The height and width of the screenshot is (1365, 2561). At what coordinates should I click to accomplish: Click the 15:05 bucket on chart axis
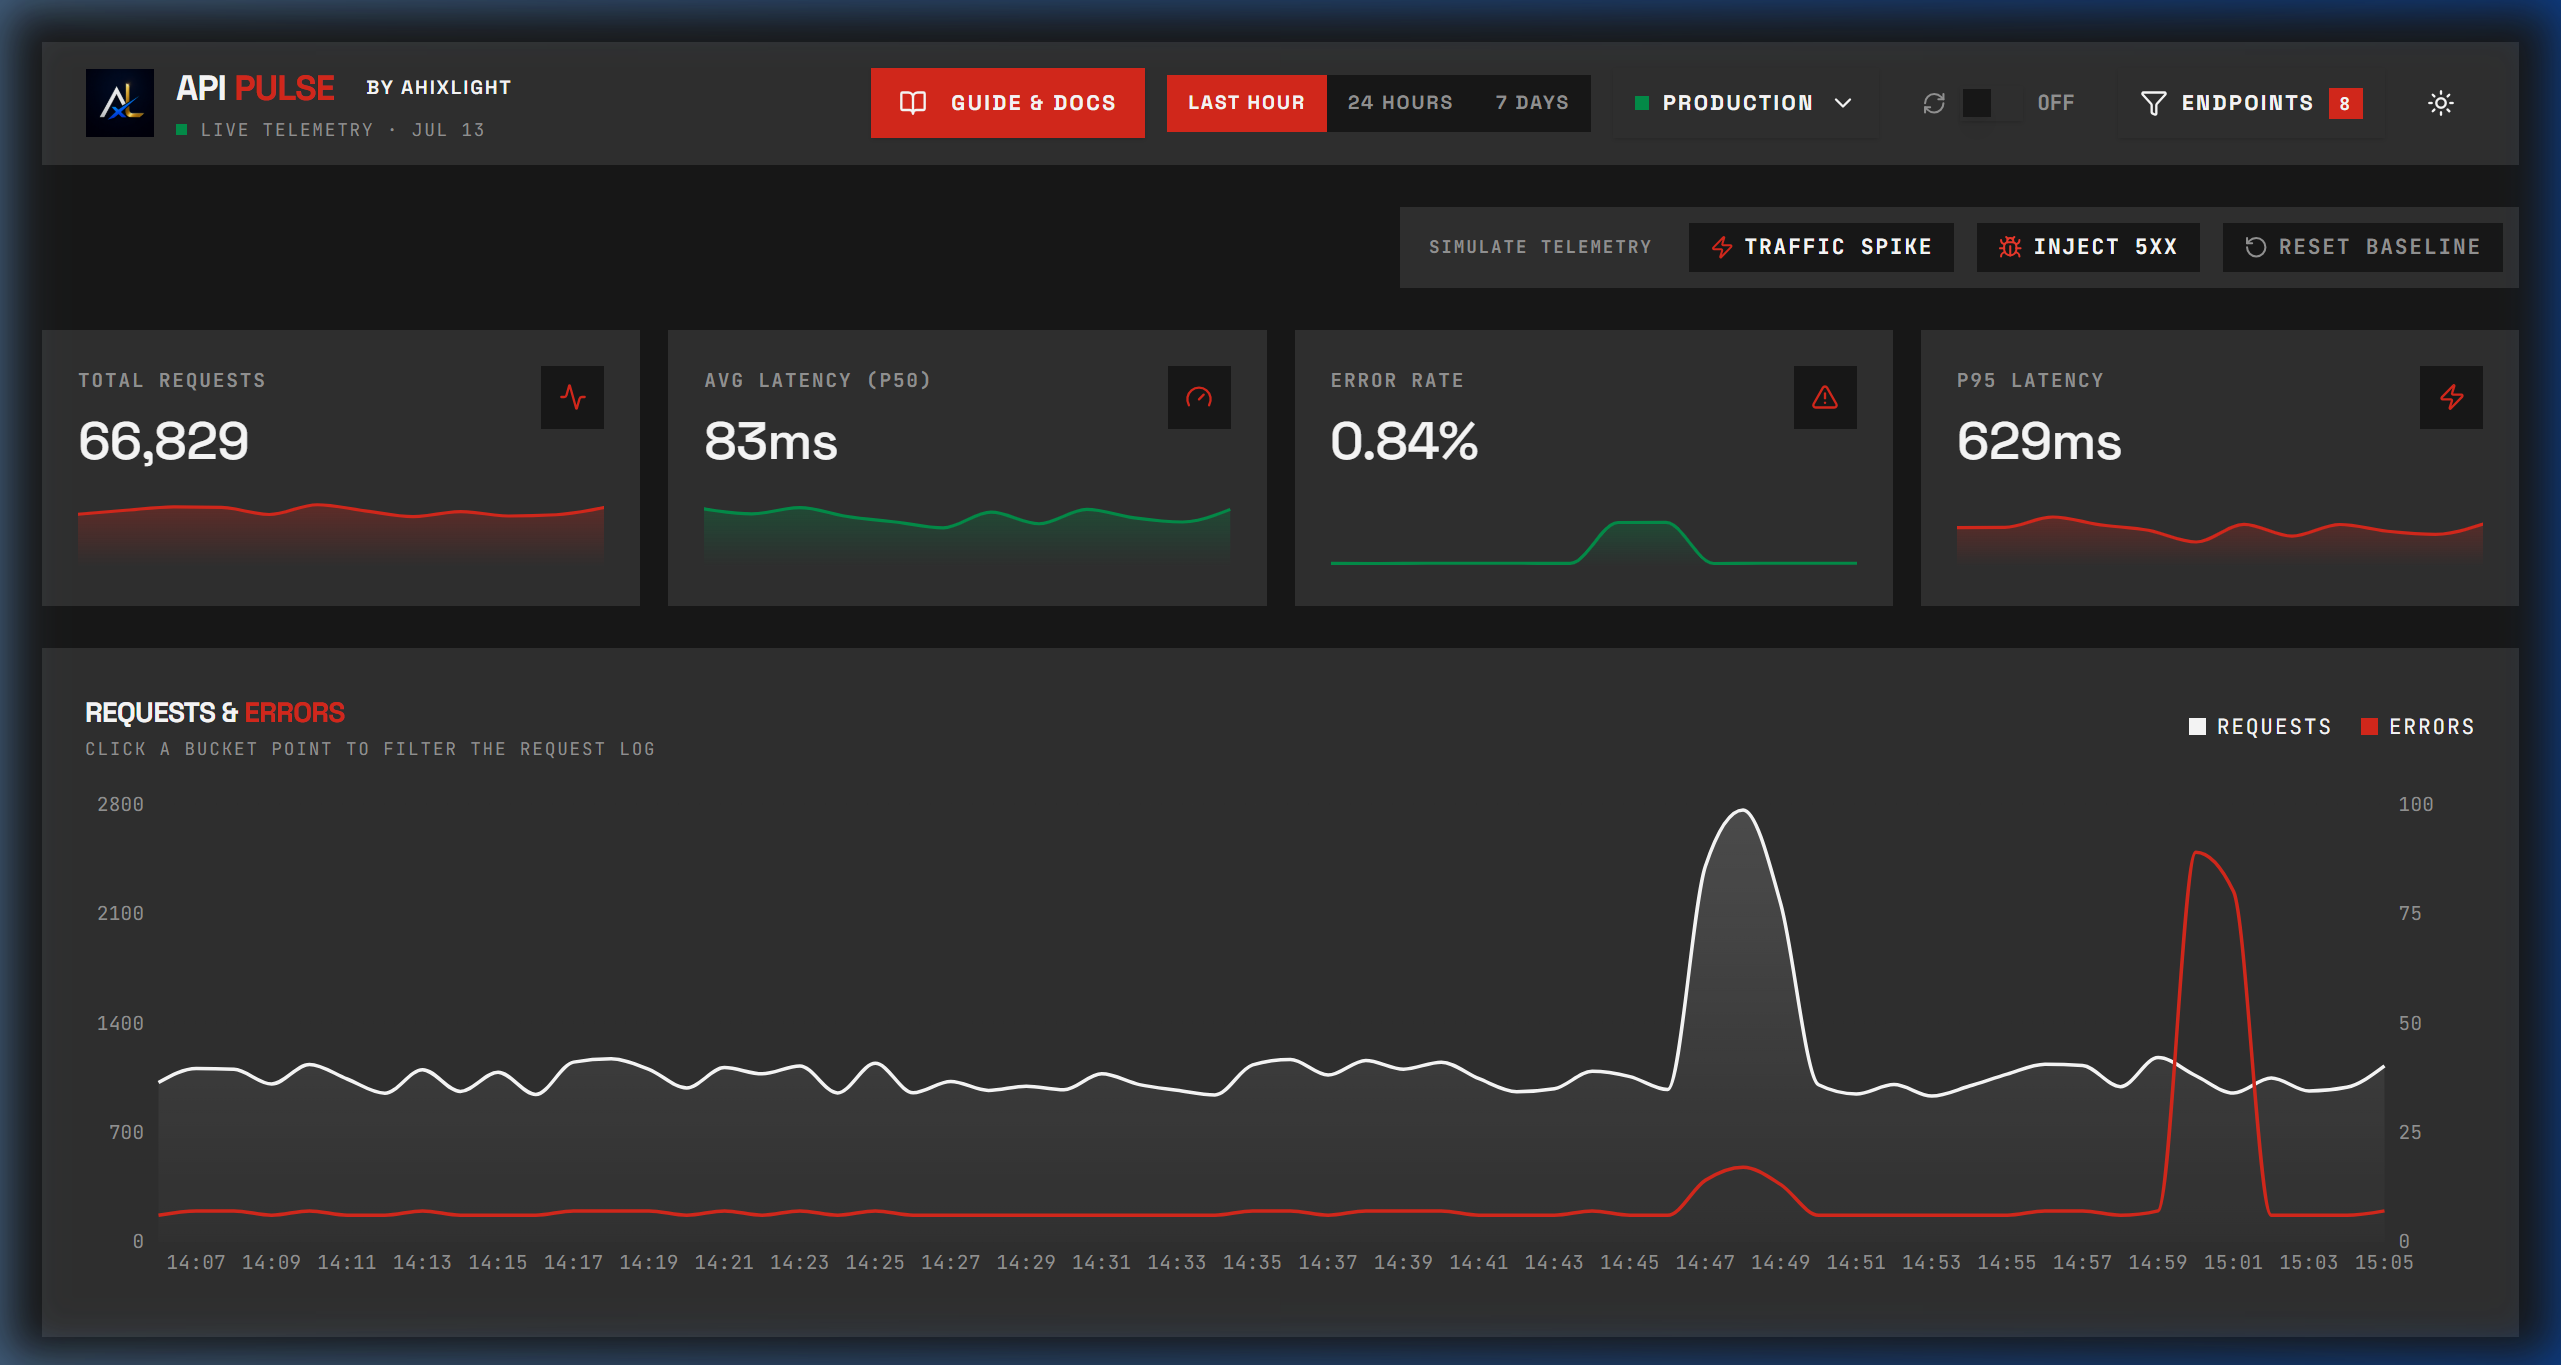pyautogui.click(x=2384, y=1263)
